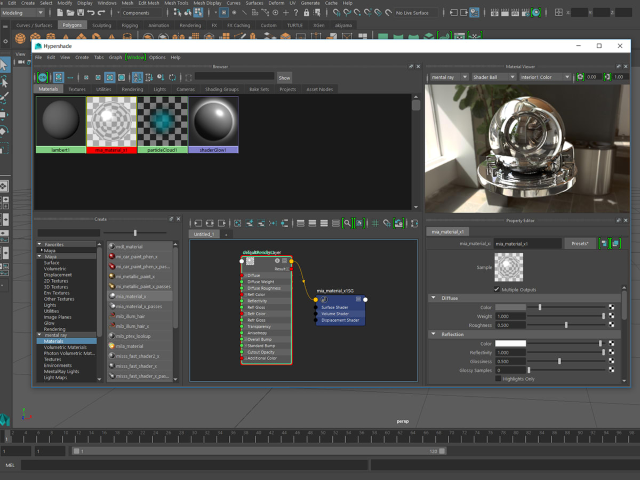Select Volumetric Materials in Create tree
Viewport: 640px width, 480px height.
tap(65, 347)
